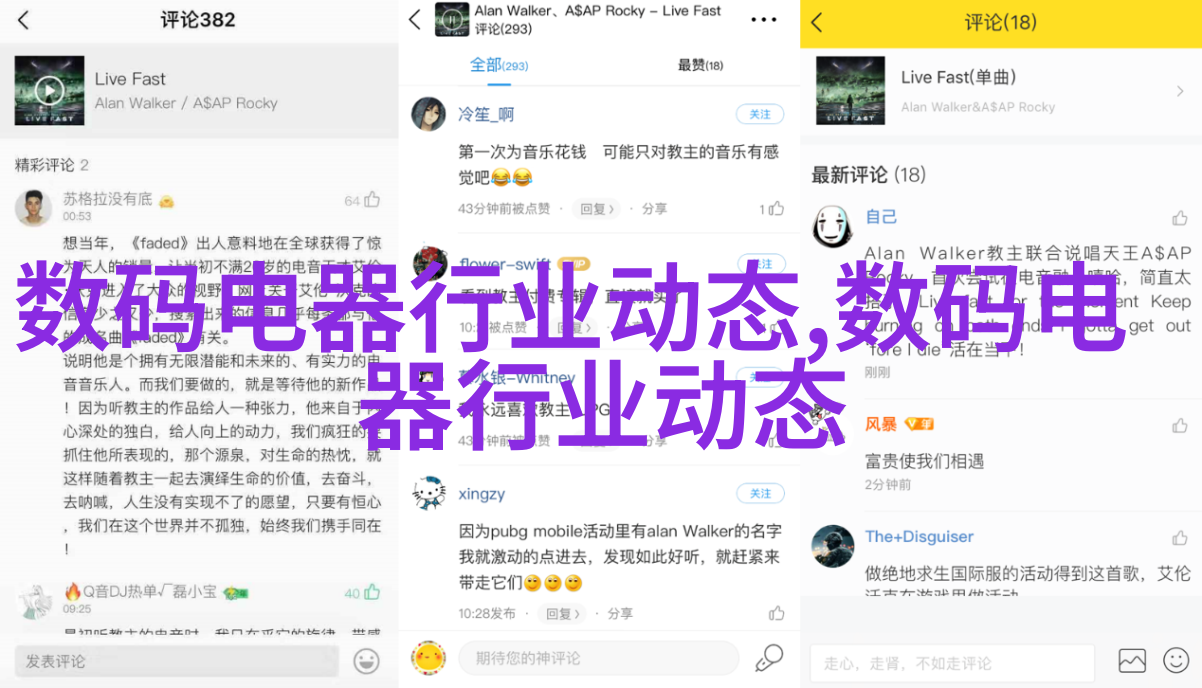Focus the 期待您的神评论 input field

click(x=598, y=658)
